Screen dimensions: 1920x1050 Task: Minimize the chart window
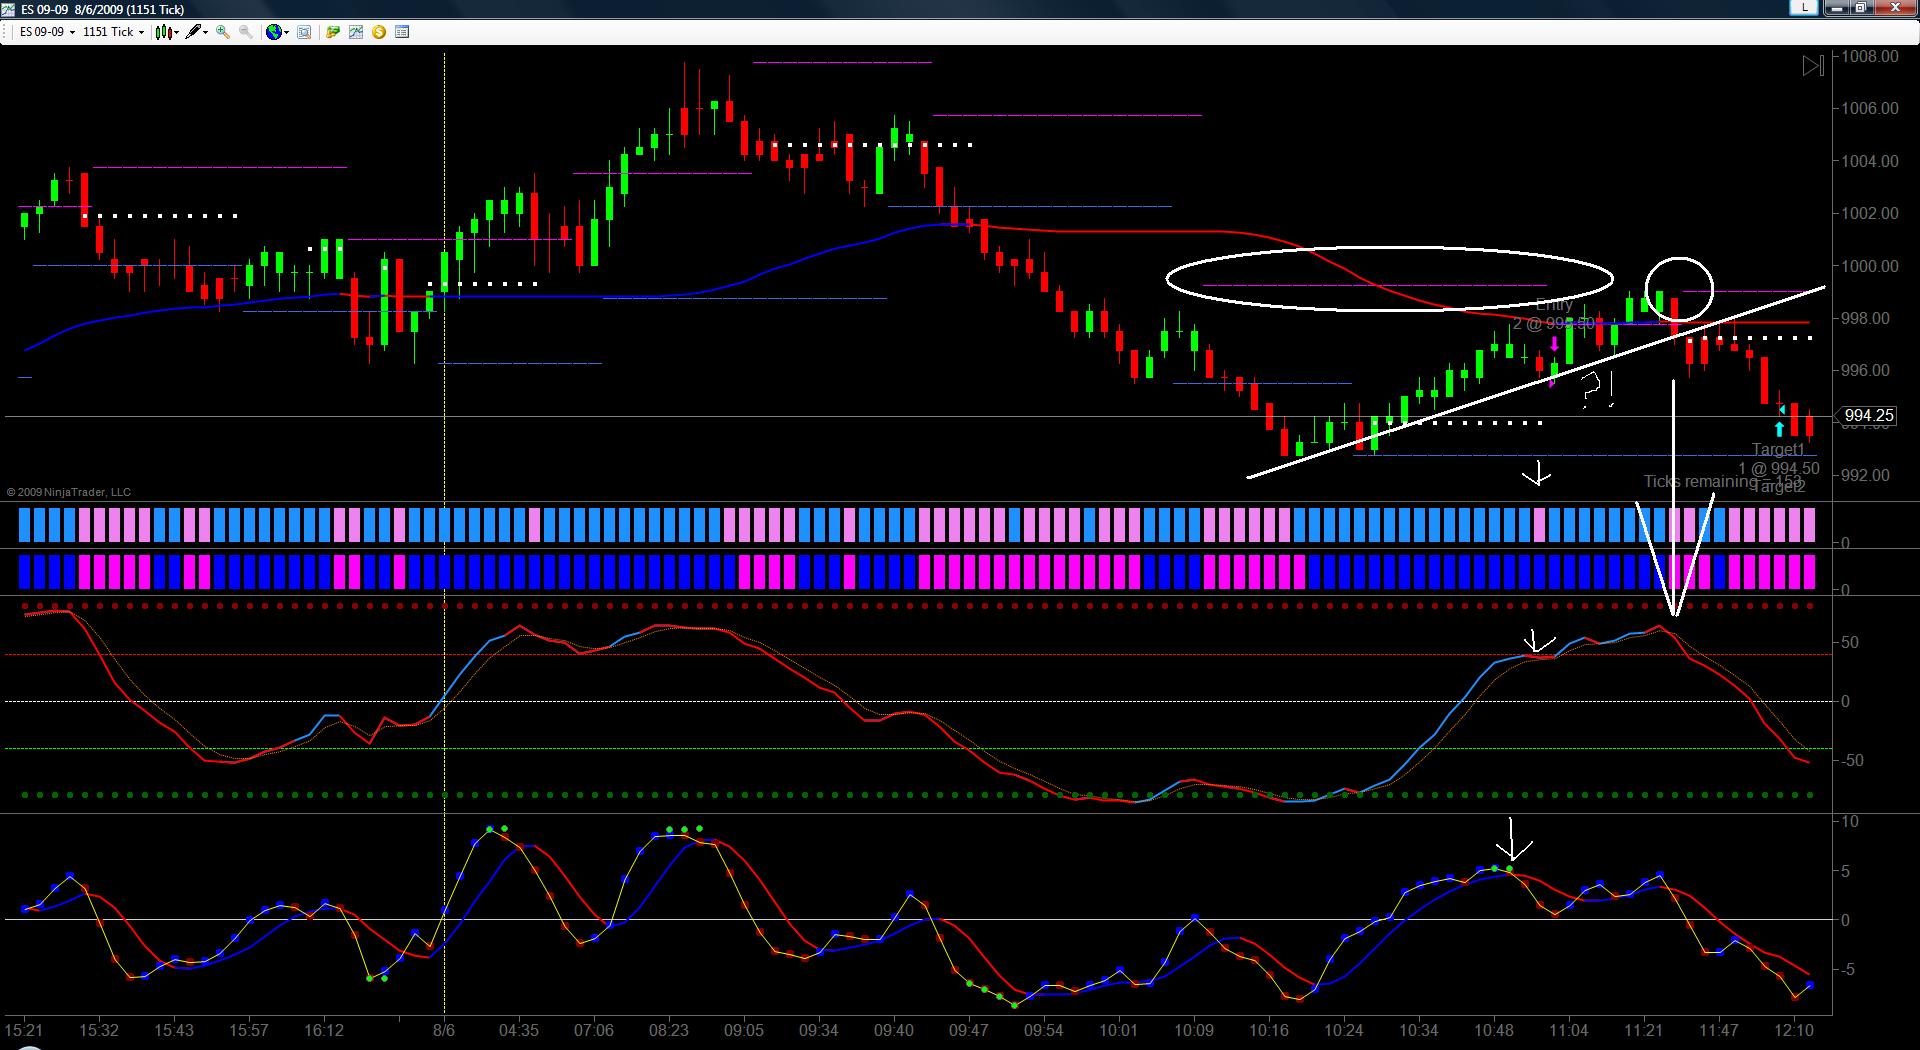pyautogui.click(x=1836, y=7)
